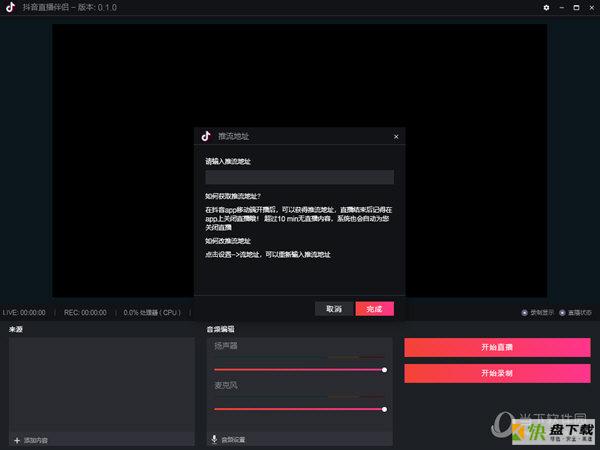Click the REC: 00:00:00 status text
This screenshot has height=450, width=600.
coord(85,313)
